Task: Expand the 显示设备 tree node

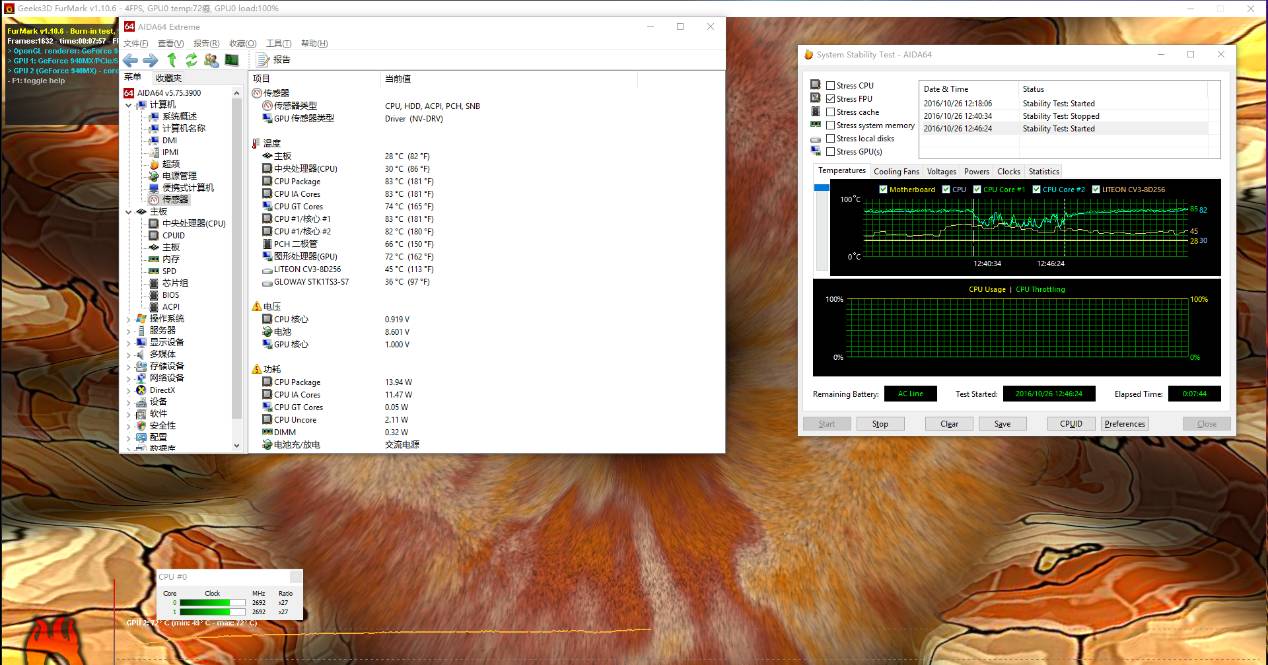Action: point(128,342)
